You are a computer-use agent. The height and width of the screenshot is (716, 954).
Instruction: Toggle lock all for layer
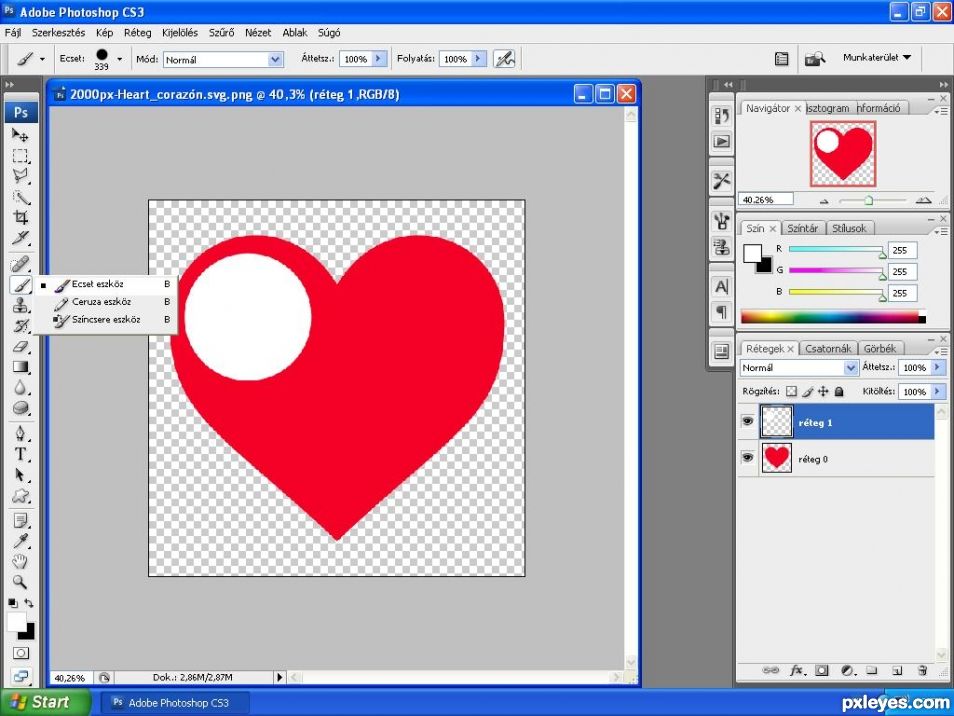pyautogui.click(x=839, y=391)
